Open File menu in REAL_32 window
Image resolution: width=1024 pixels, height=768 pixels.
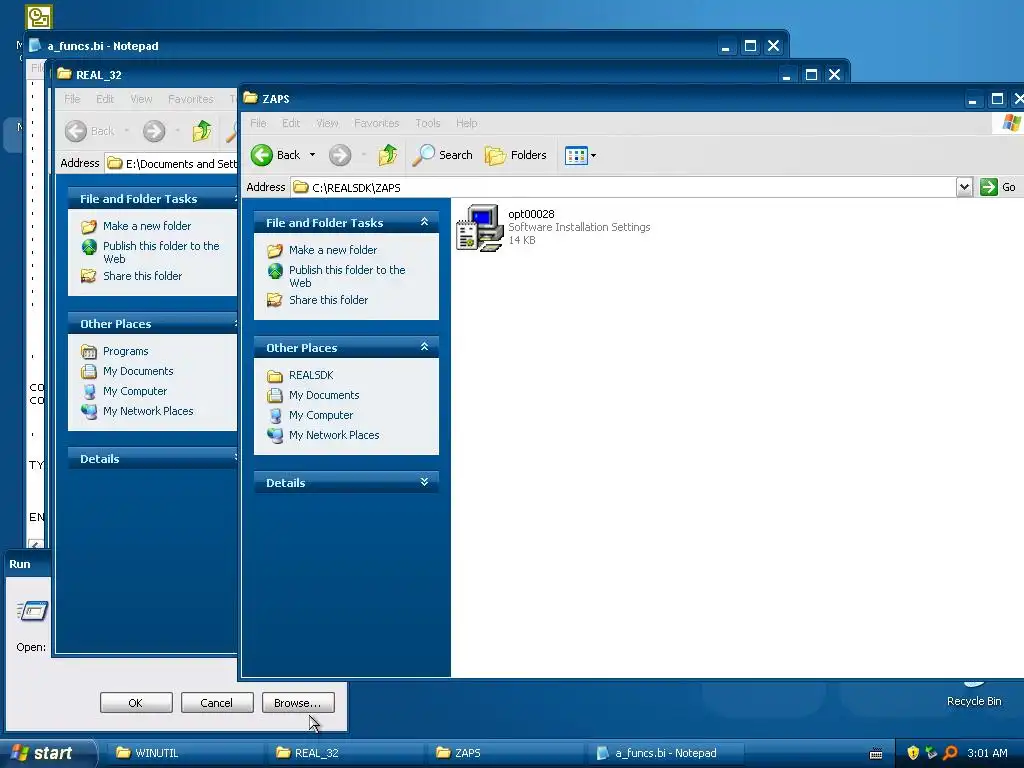(x=72, y=99)
